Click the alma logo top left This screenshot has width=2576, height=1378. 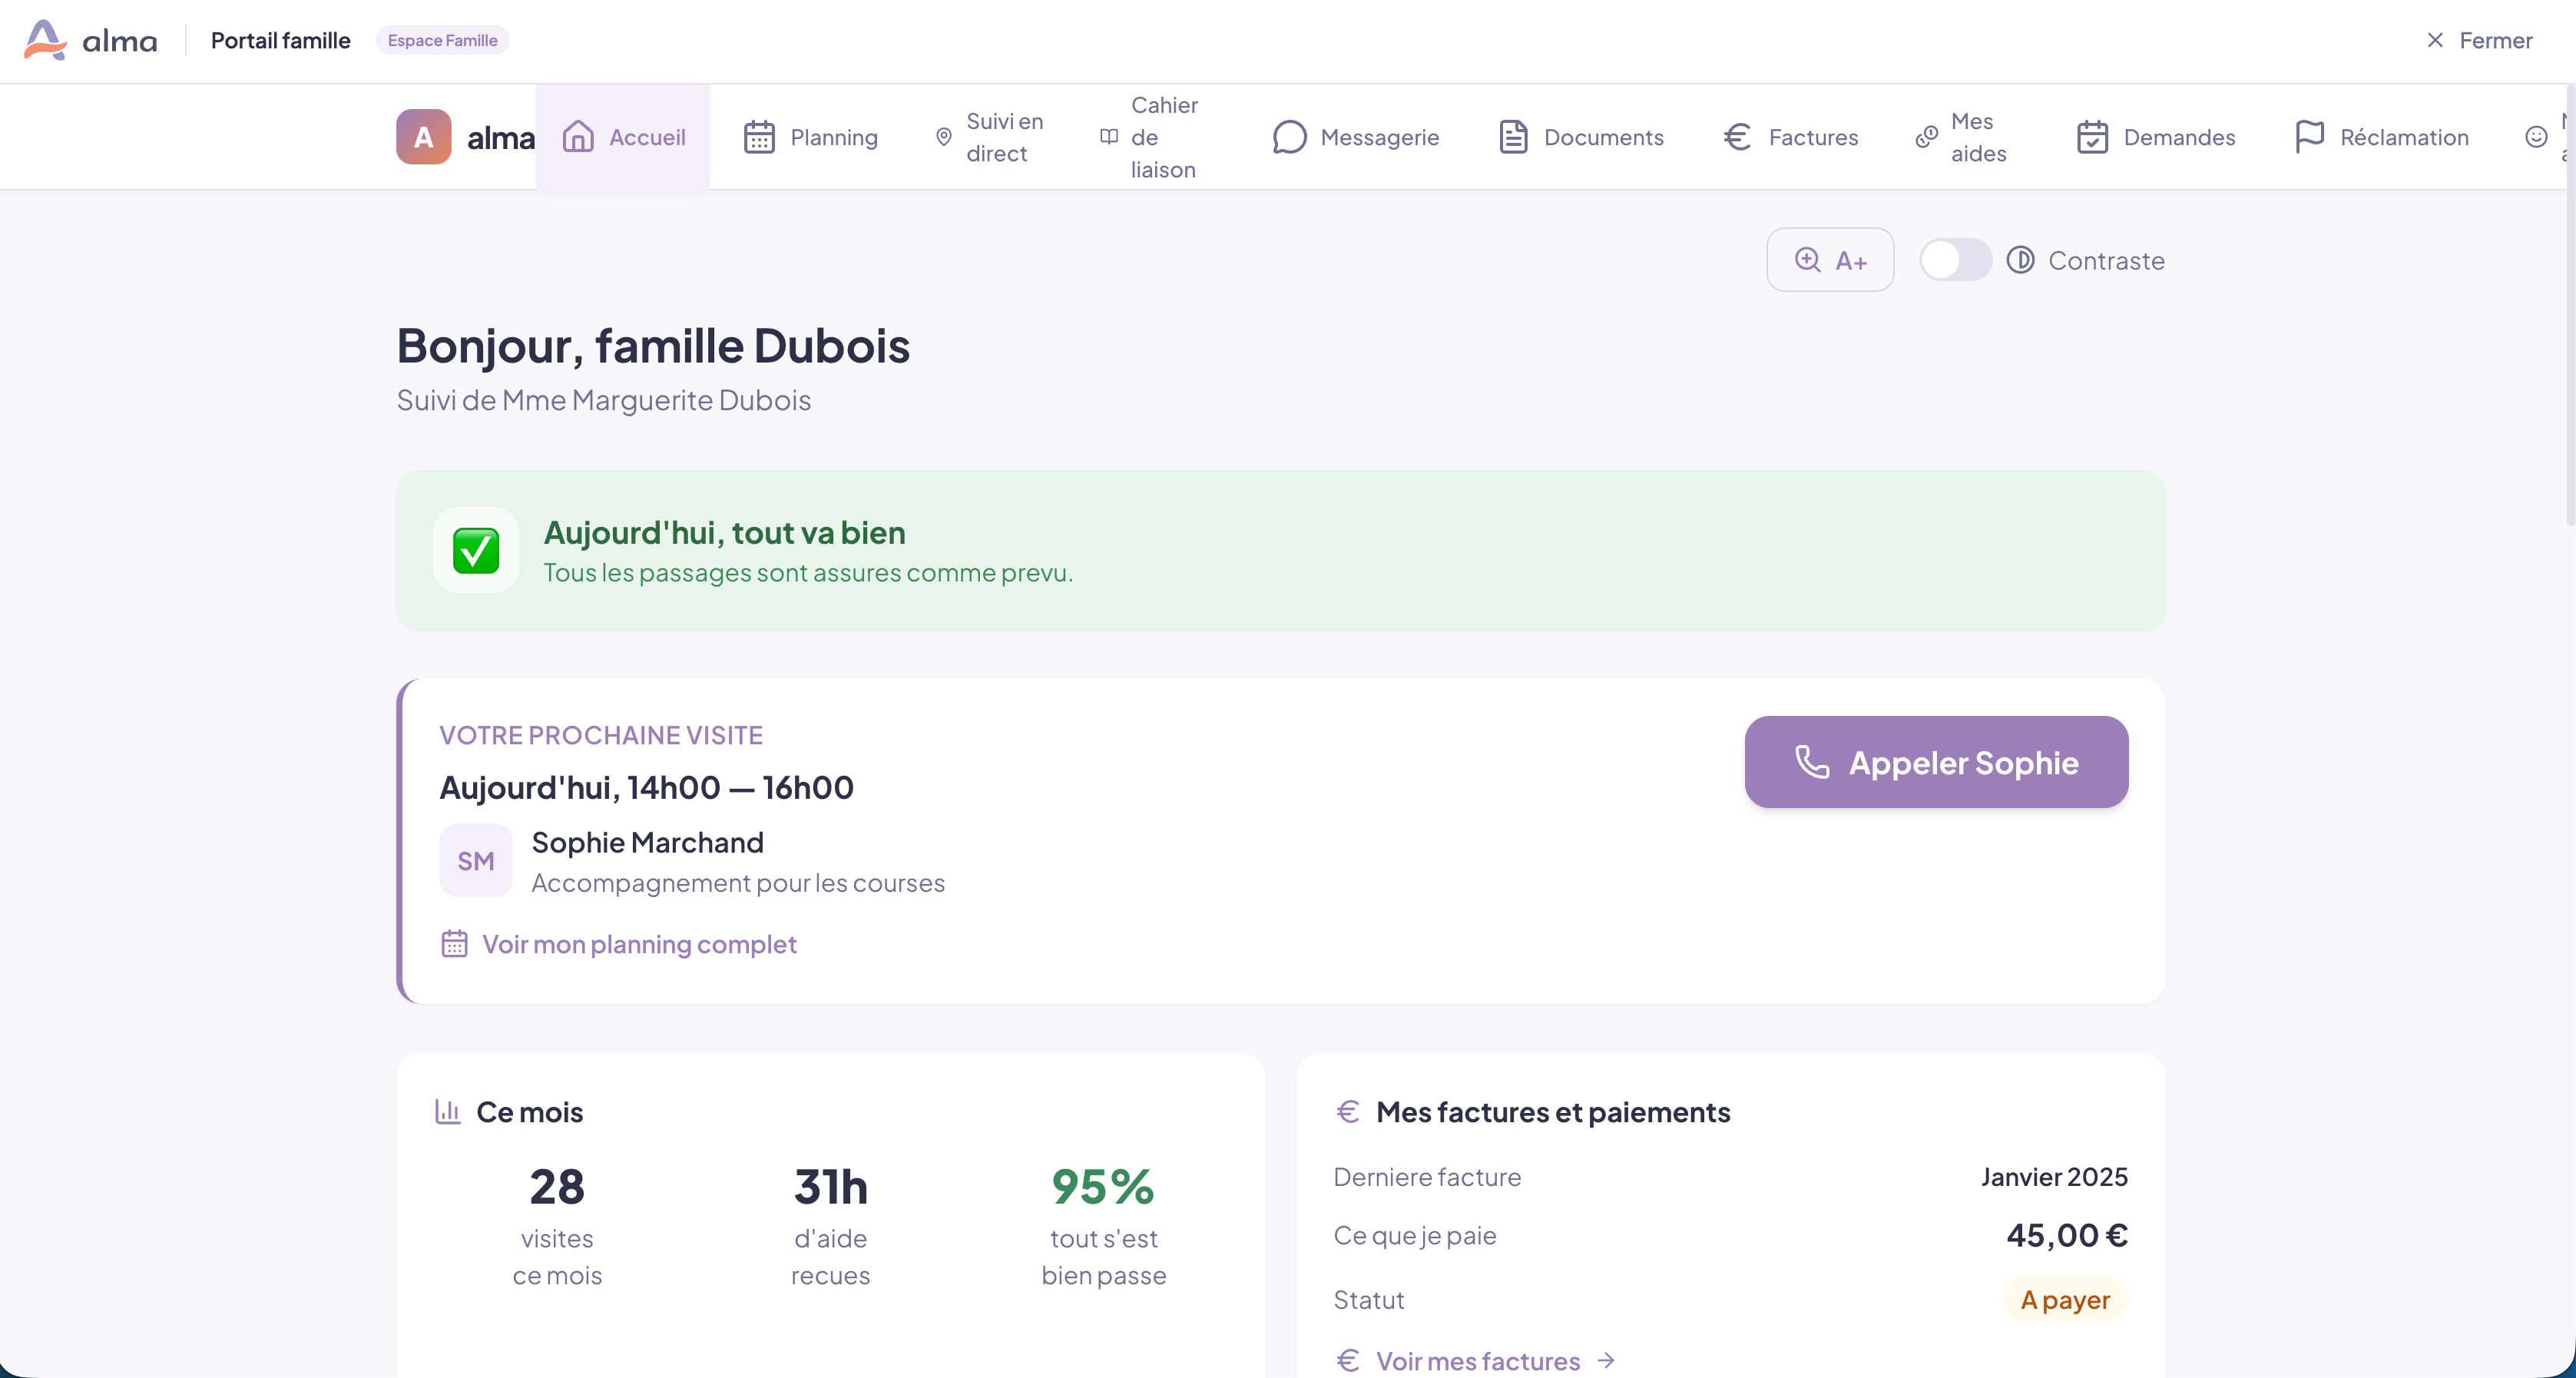click(90, 40)
